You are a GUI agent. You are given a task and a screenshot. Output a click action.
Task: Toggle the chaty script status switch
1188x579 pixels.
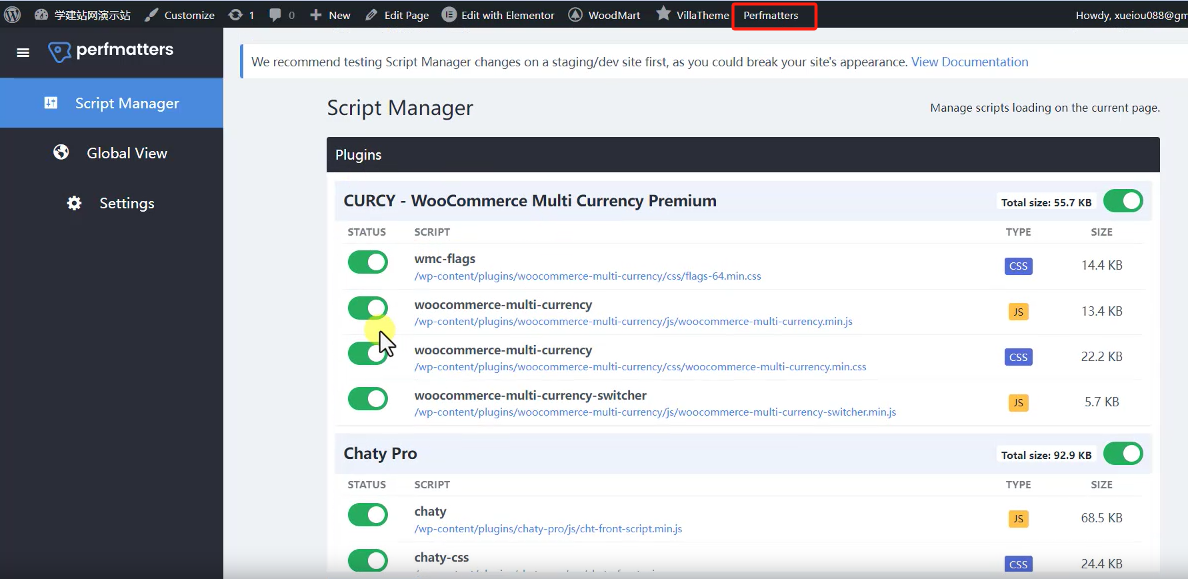coord(367,515)
